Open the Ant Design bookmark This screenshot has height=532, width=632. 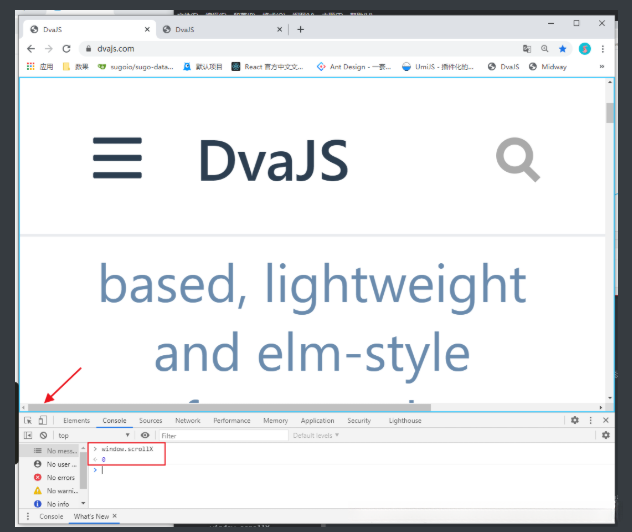[354, 66]
